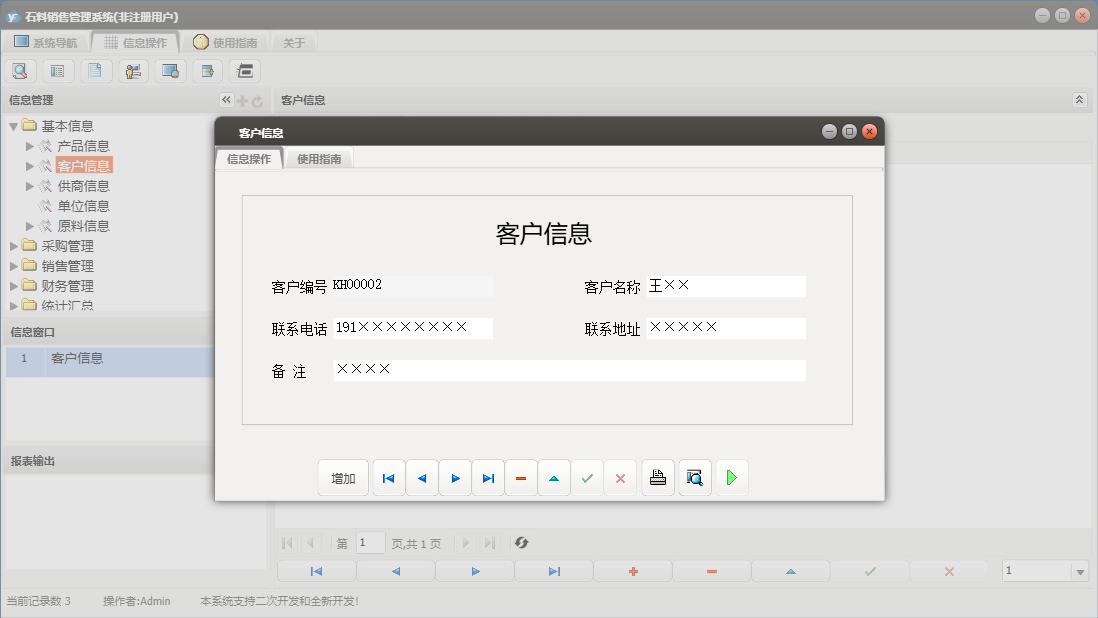Confirm the record with the green checkmark
This screenshot has height=618, width=1098.
pyautogui.click(x=587, y=477)
